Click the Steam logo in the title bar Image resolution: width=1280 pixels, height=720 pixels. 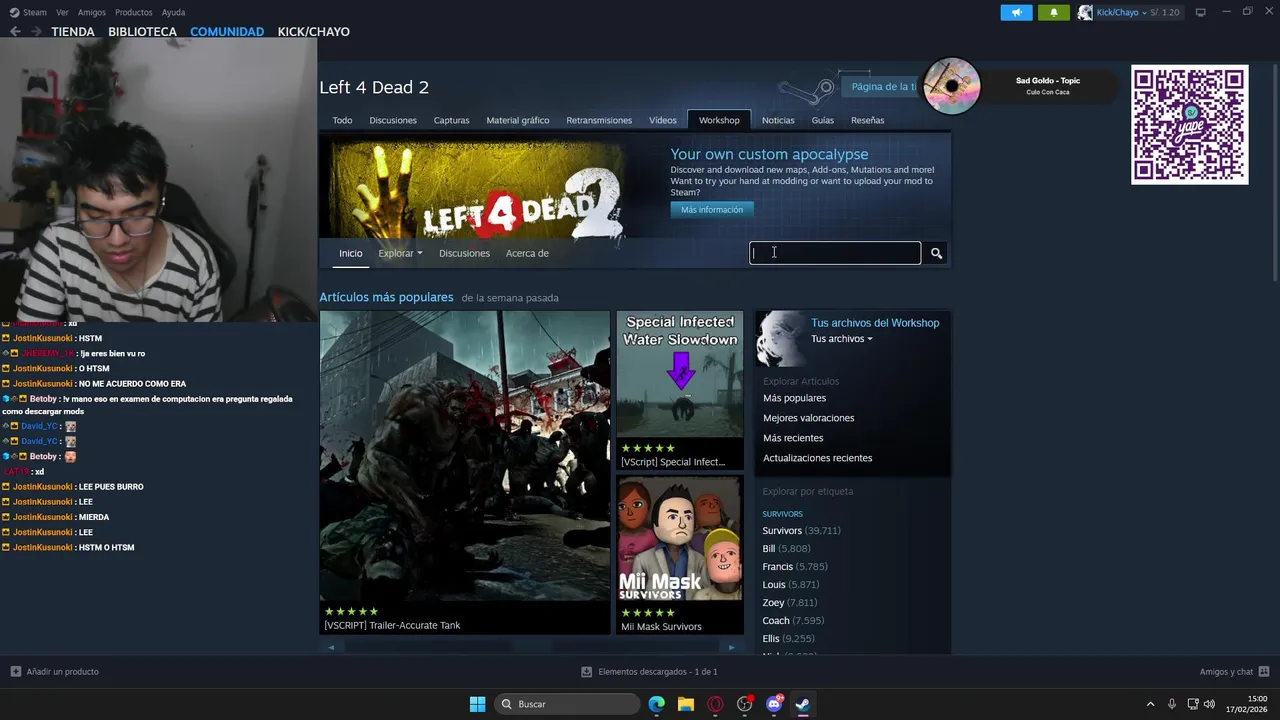[x=14, y=12]
